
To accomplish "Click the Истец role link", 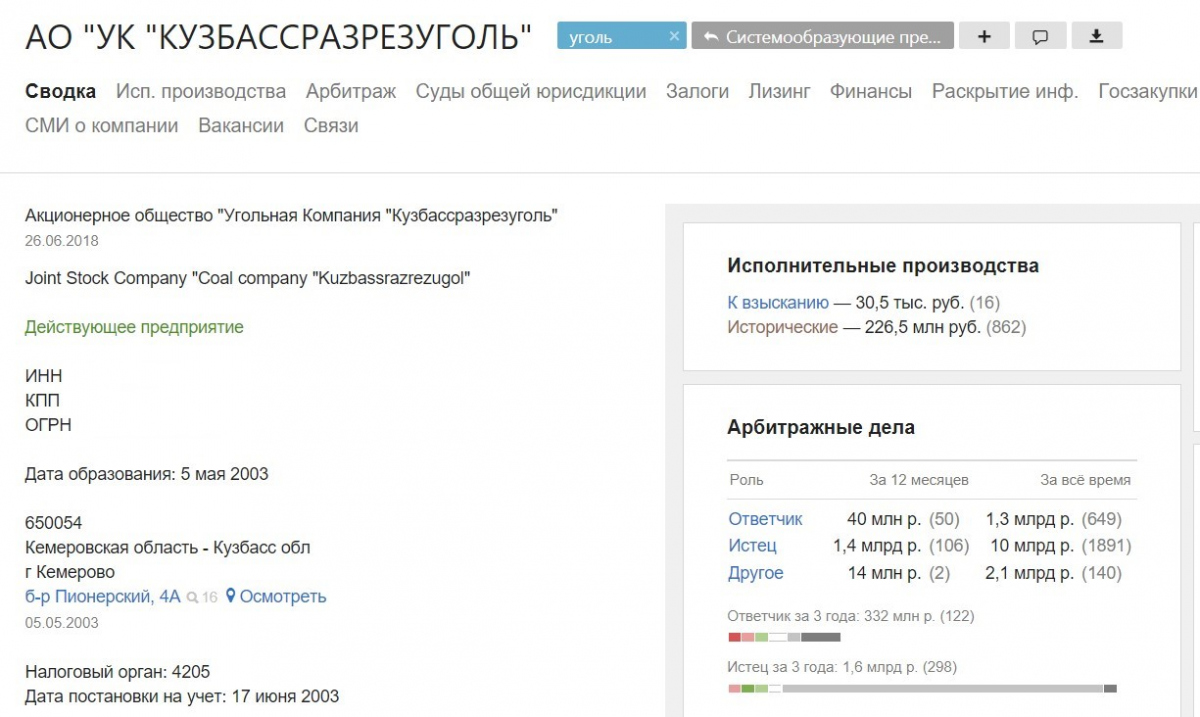I will pos(753,546).
